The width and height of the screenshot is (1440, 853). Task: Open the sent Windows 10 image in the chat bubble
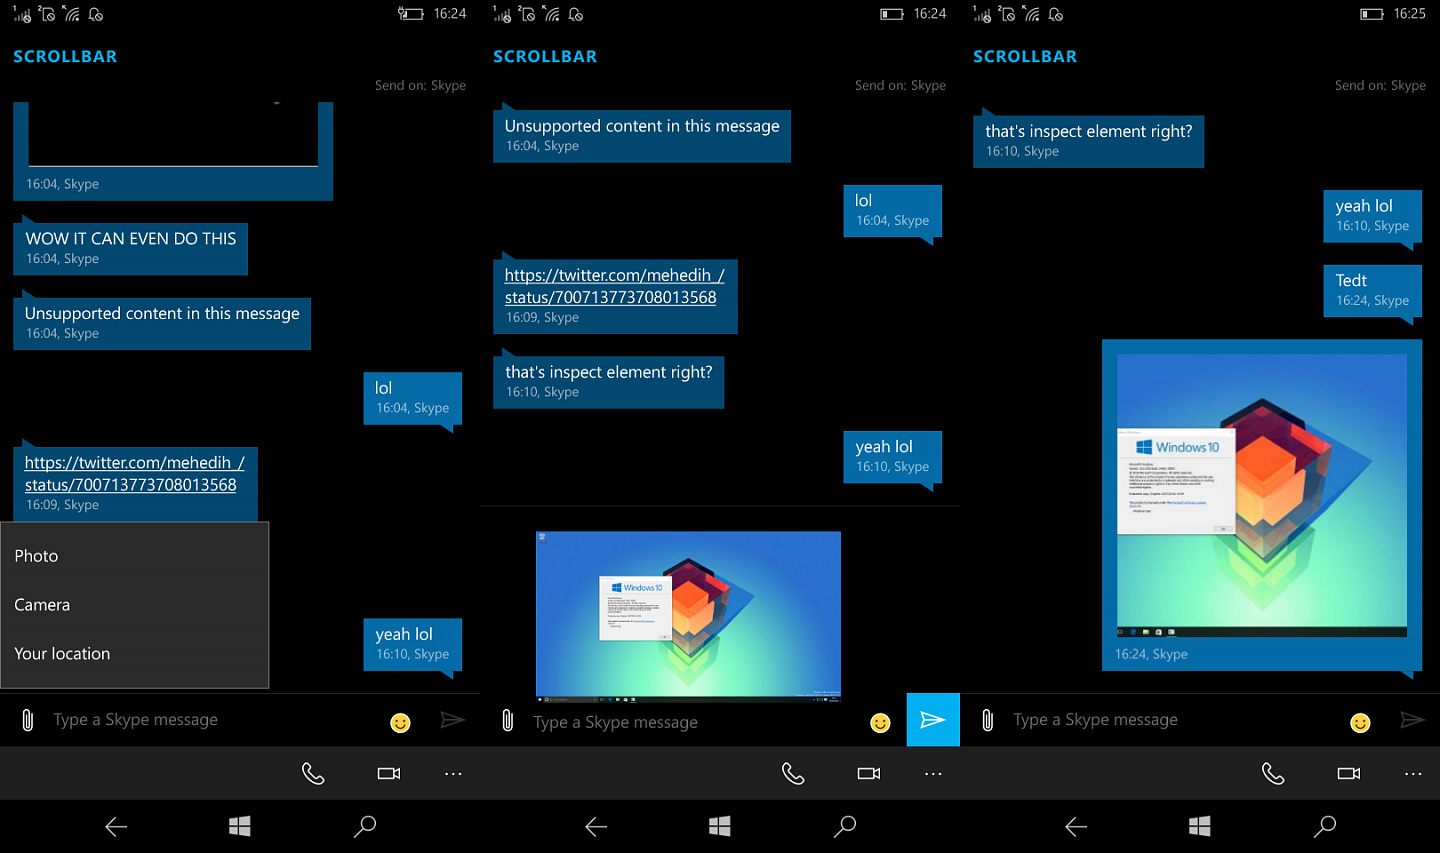pyautogui.click(x=1262, y=496)
